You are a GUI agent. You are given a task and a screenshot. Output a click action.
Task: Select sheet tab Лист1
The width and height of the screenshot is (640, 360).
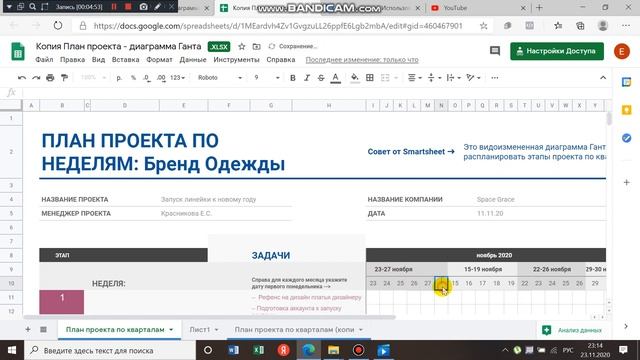pos(200,329)
